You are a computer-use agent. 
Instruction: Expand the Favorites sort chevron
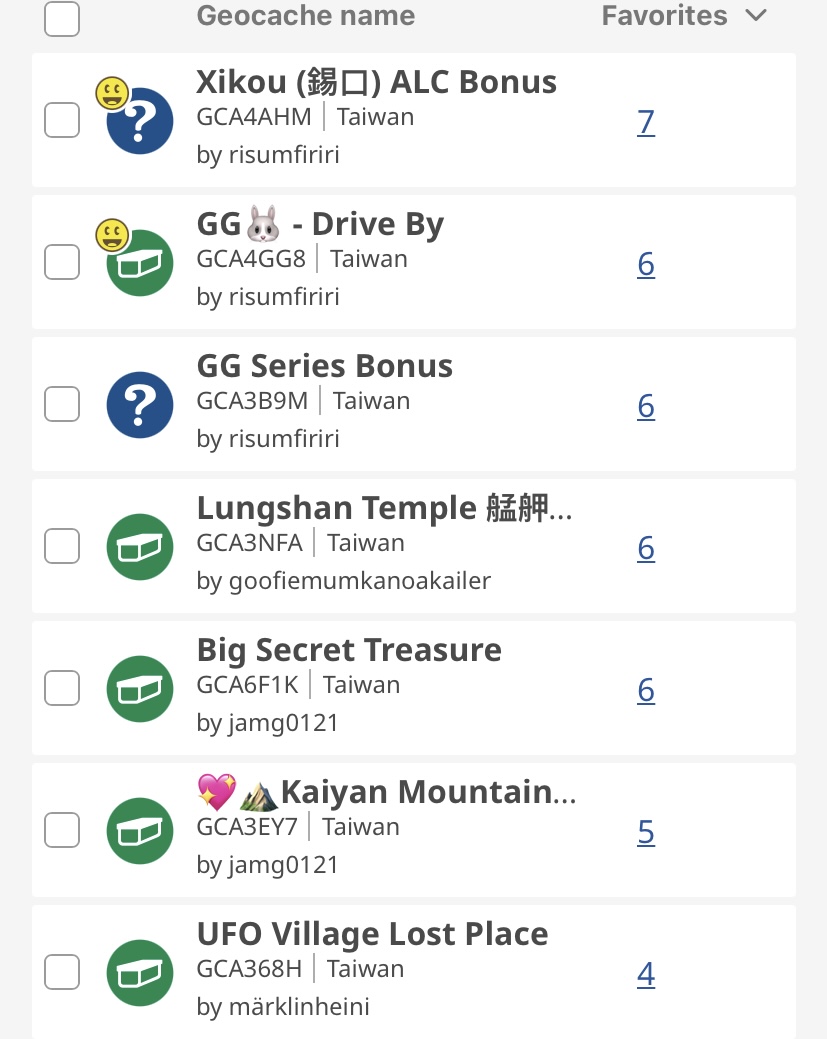coord(756,15)
